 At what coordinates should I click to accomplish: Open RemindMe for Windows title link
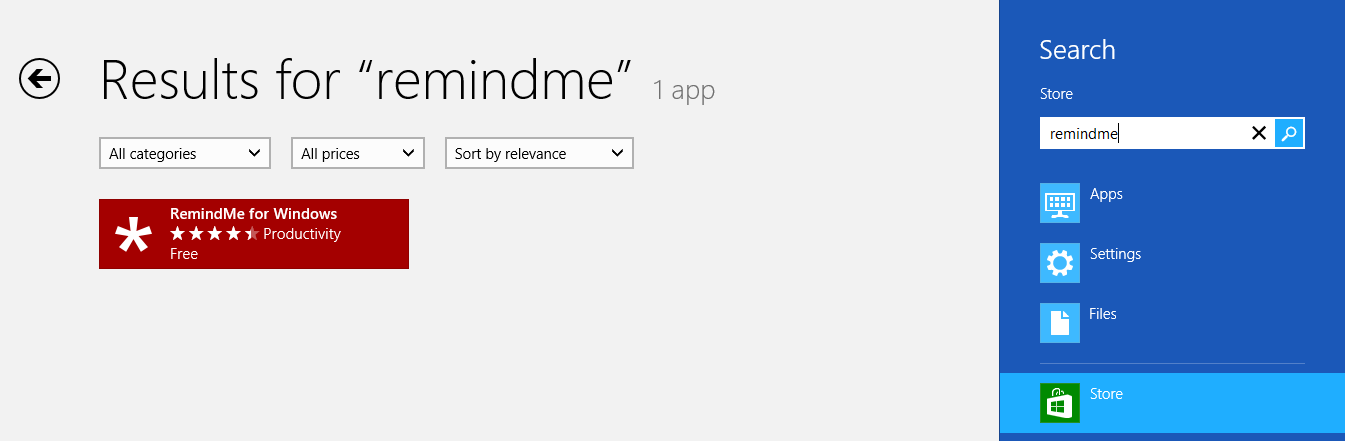(x=253, y=214)
